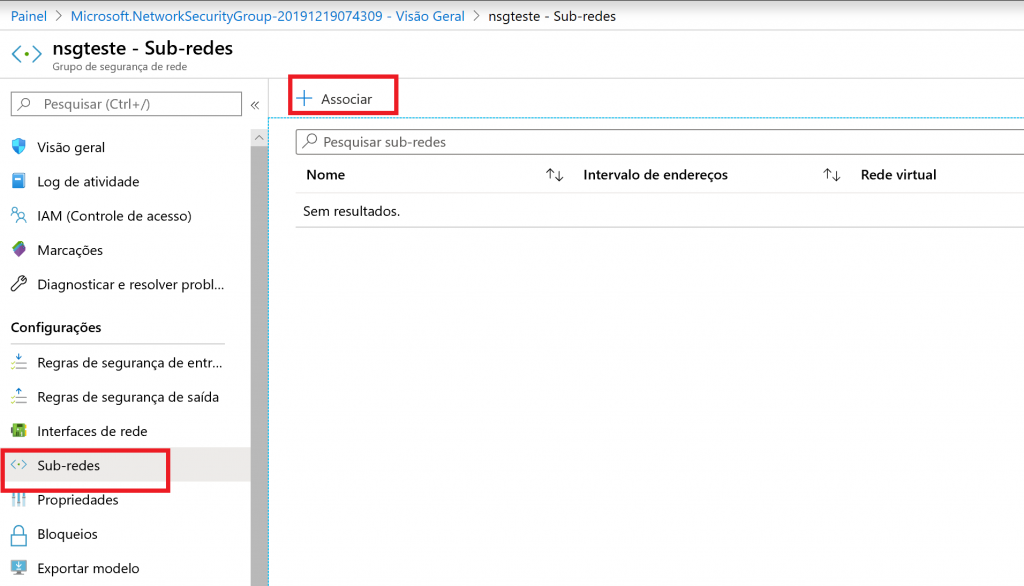This screenshot has width=1024, height=586.
Task: Focus the Pesquisar sub-redes search field
Action: [x=660, y=142]
